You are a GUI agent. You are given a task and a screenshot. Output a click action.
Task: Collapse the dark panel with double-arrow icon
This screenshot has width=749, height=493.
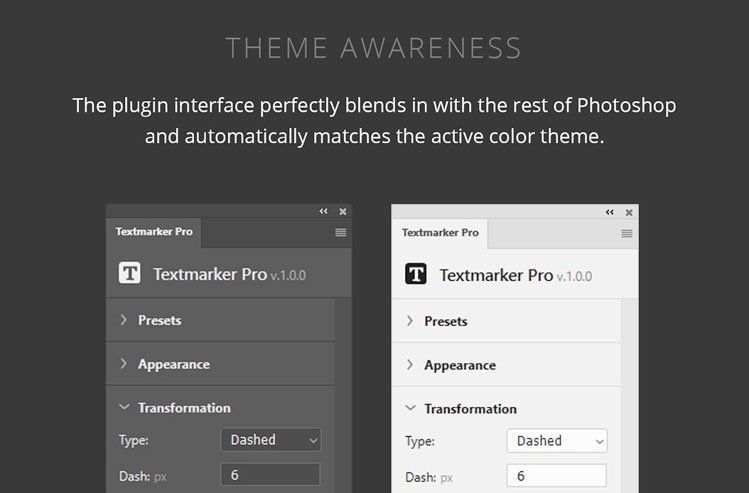pos(323,212)
